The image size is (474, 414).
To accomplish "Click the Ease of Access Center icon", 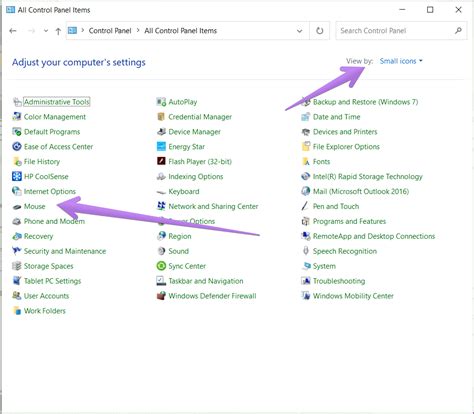I will 17,147.
